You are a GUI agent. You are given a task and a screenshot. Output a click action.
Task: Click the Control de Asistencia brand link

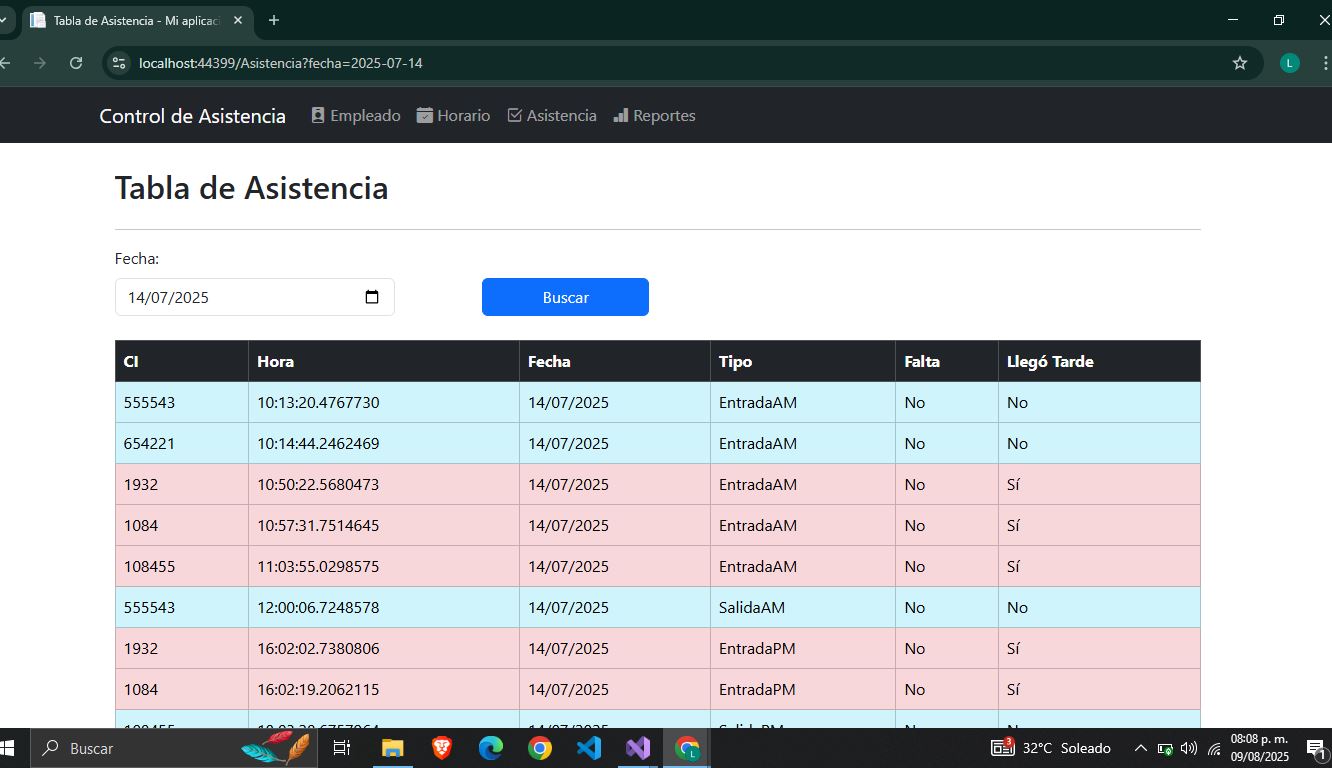pyautogui.click(x=193, y=116)
